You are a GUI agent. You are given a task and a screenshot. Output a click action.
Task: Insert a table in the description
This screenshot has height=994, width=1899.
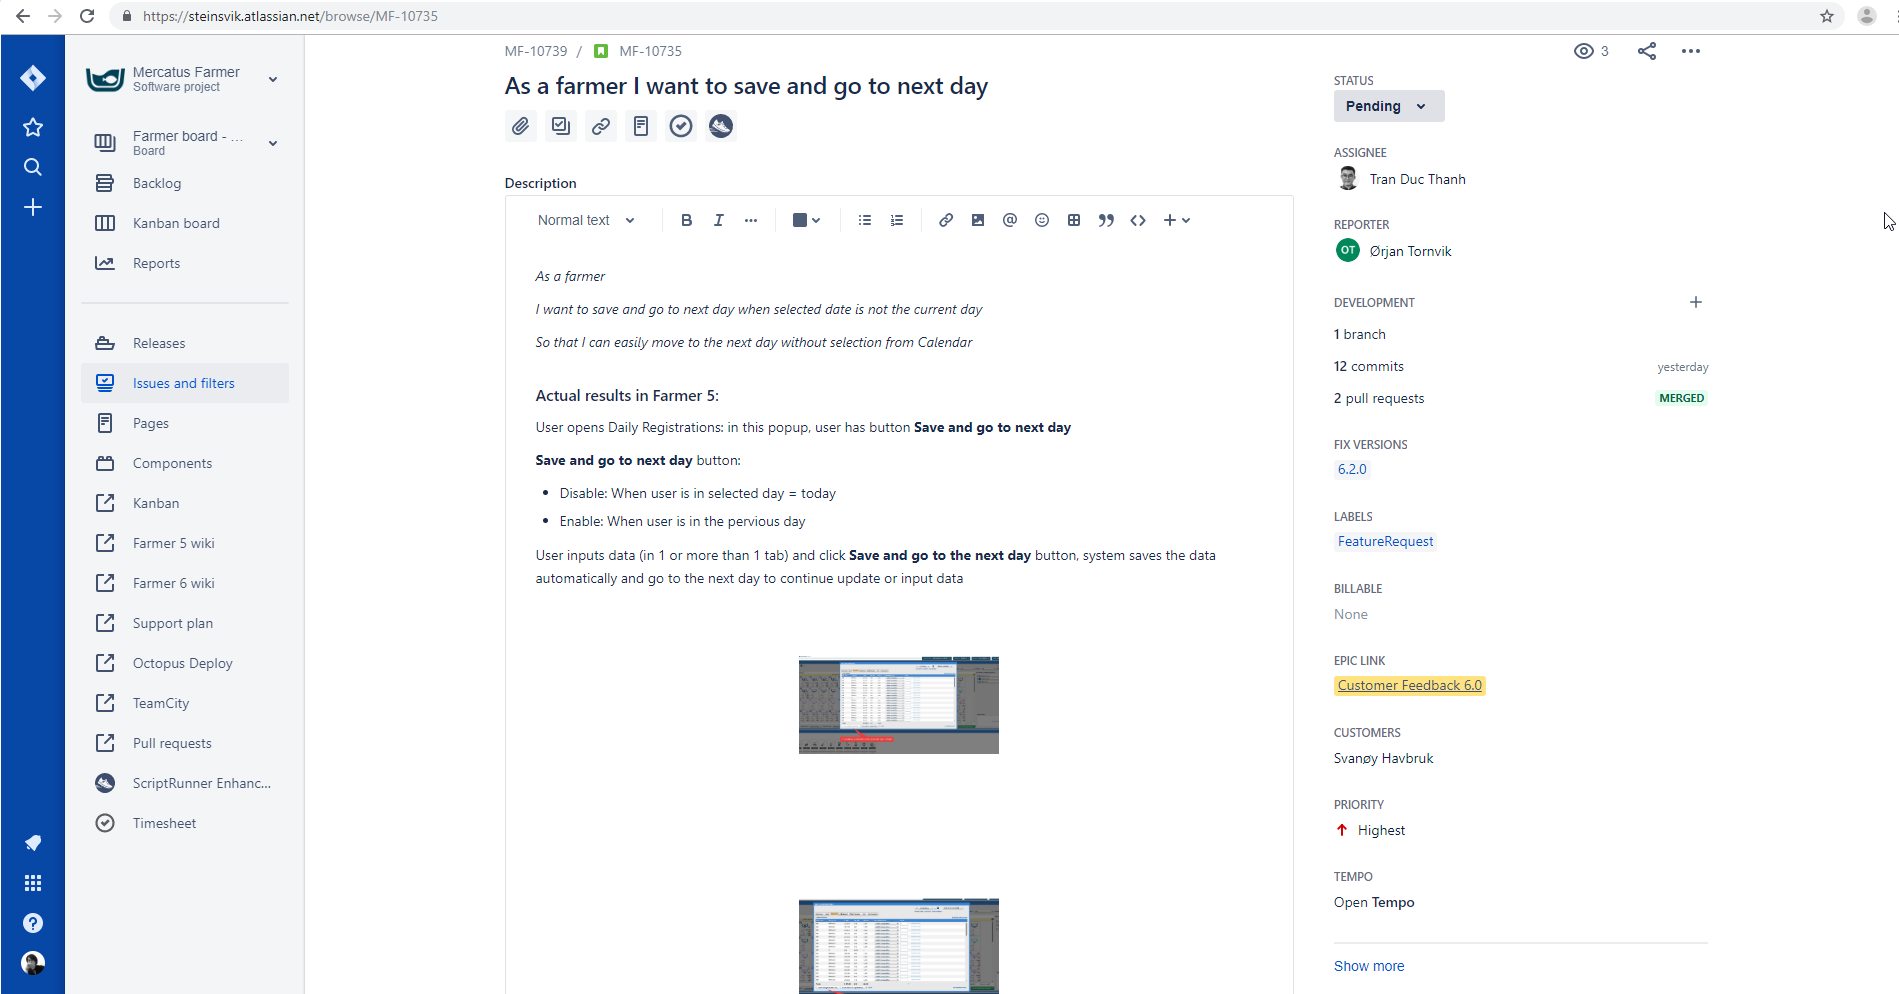tap(1074, 220)
